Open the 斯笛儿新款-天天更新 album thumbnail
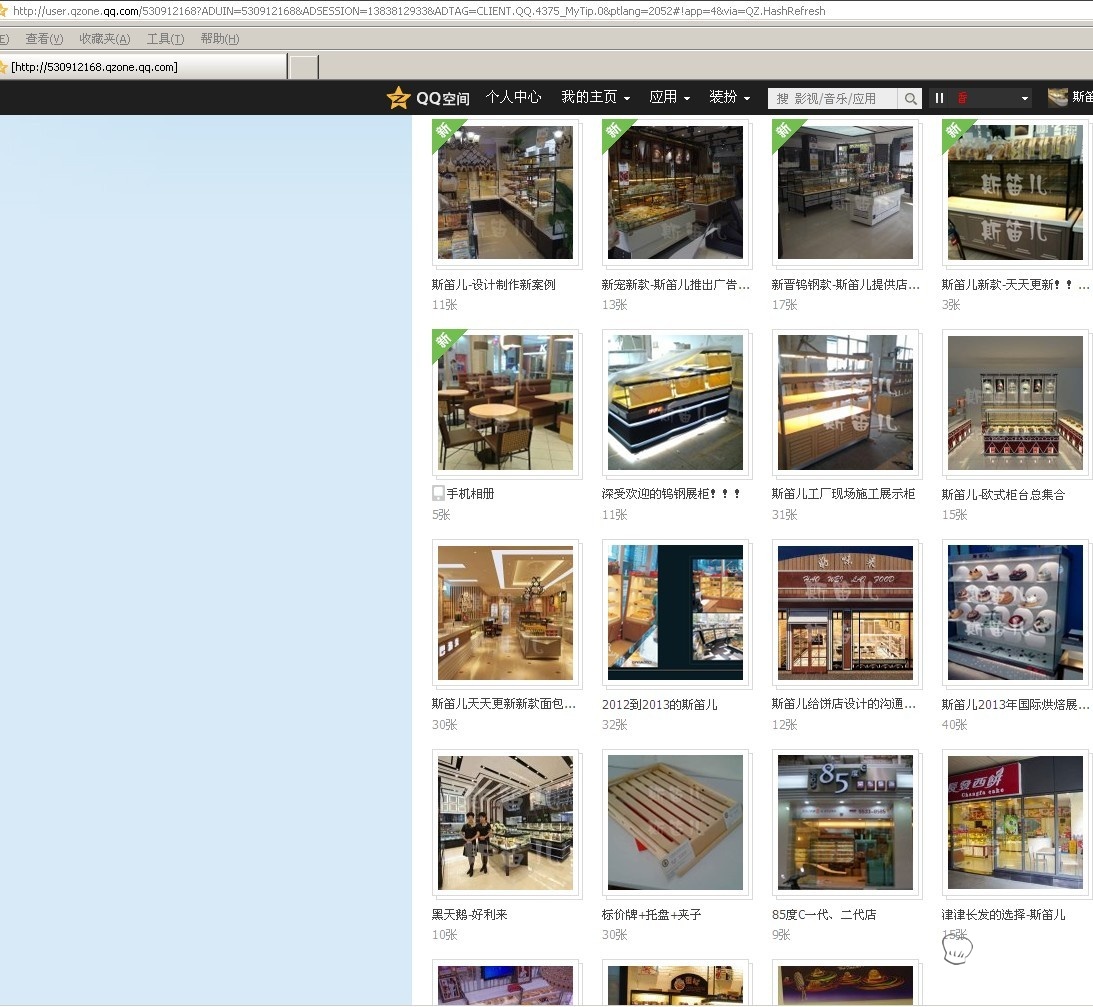Screen dimensions: 1093x1007 [x=1016, y=192]
